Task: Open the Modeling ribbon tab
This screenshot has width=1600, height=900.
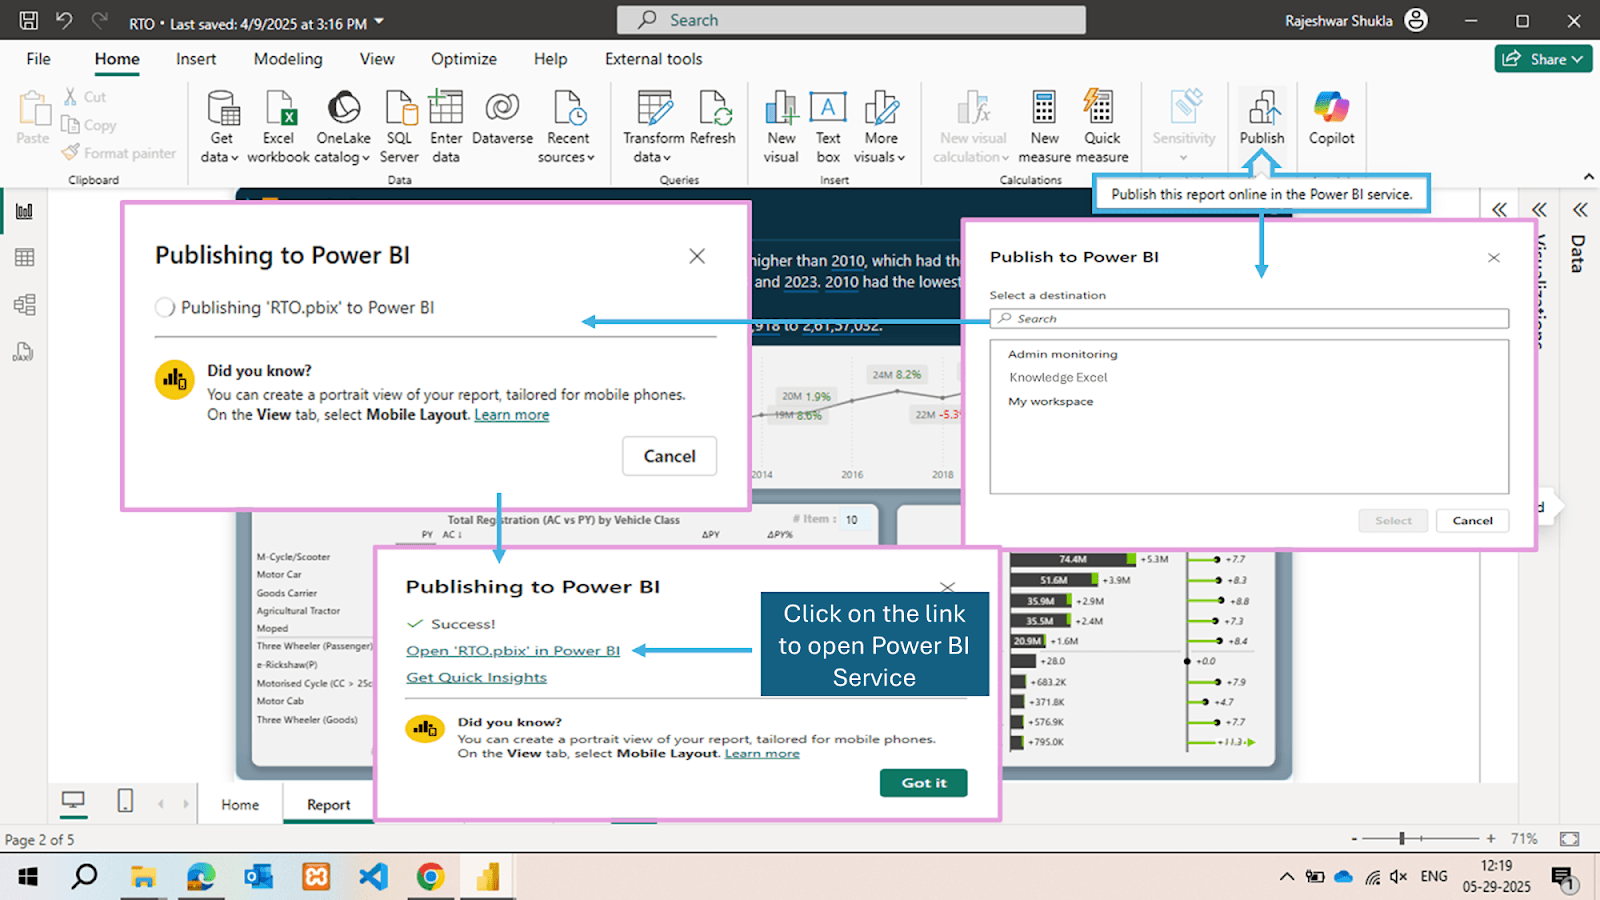Action: tap(288, 59)
